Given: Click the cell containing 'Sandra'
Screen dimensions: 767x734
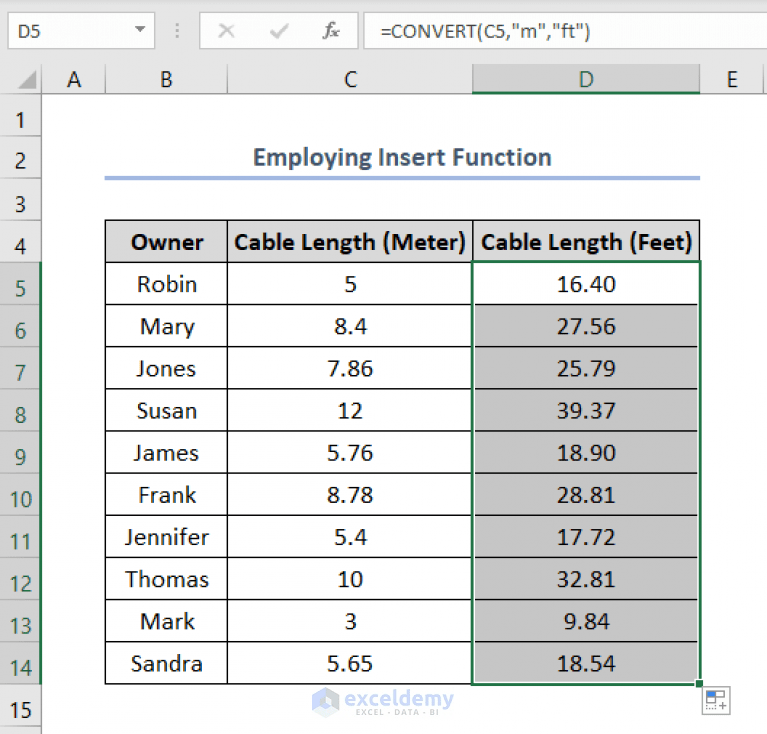Looking at the screenshot, I should (166, 663).
